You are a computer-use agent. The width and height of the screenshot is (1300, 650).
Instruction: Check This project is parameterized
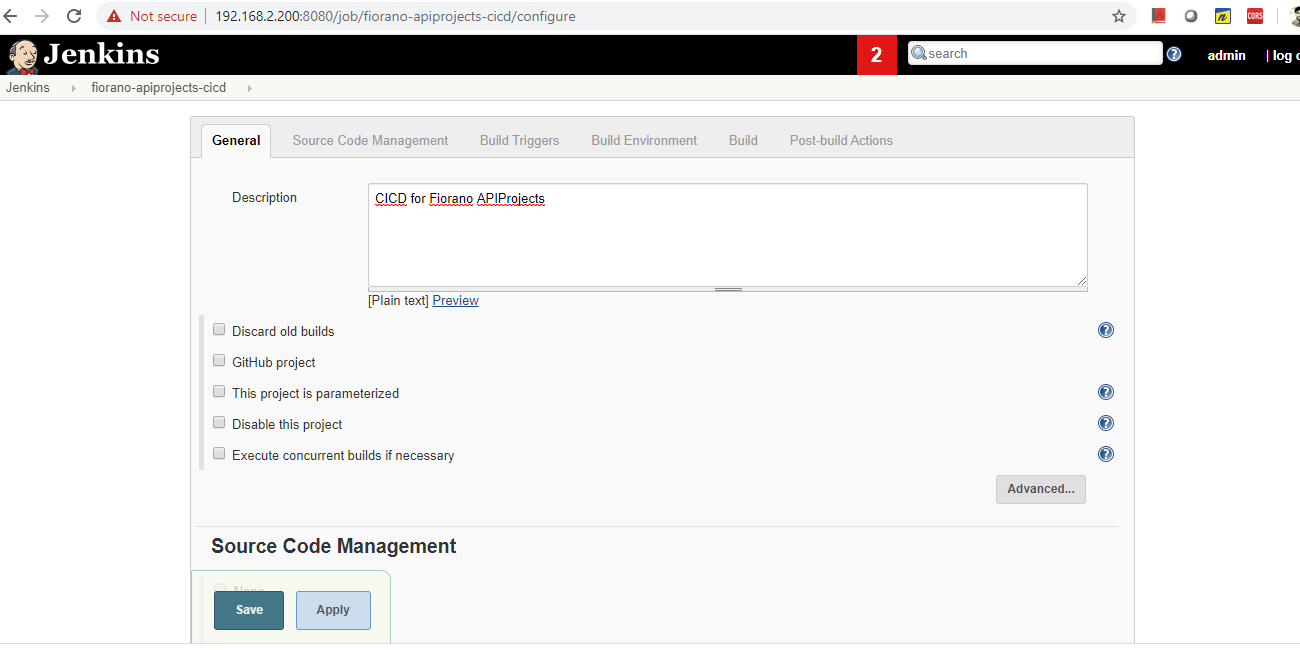(219, 391)
